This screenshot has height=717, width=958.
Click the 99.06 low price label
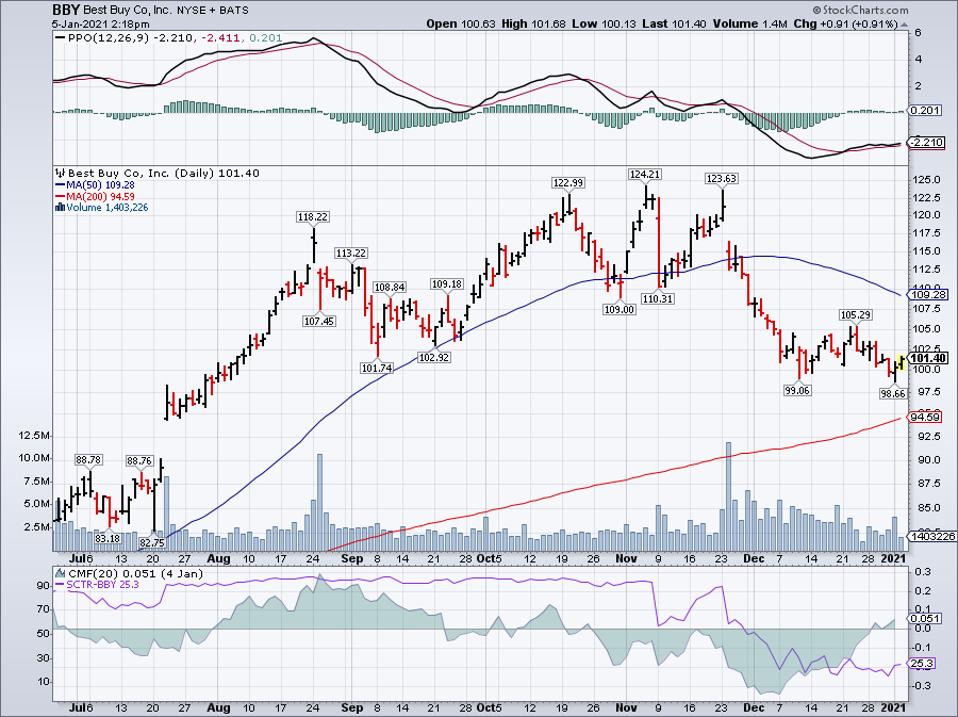798,390
